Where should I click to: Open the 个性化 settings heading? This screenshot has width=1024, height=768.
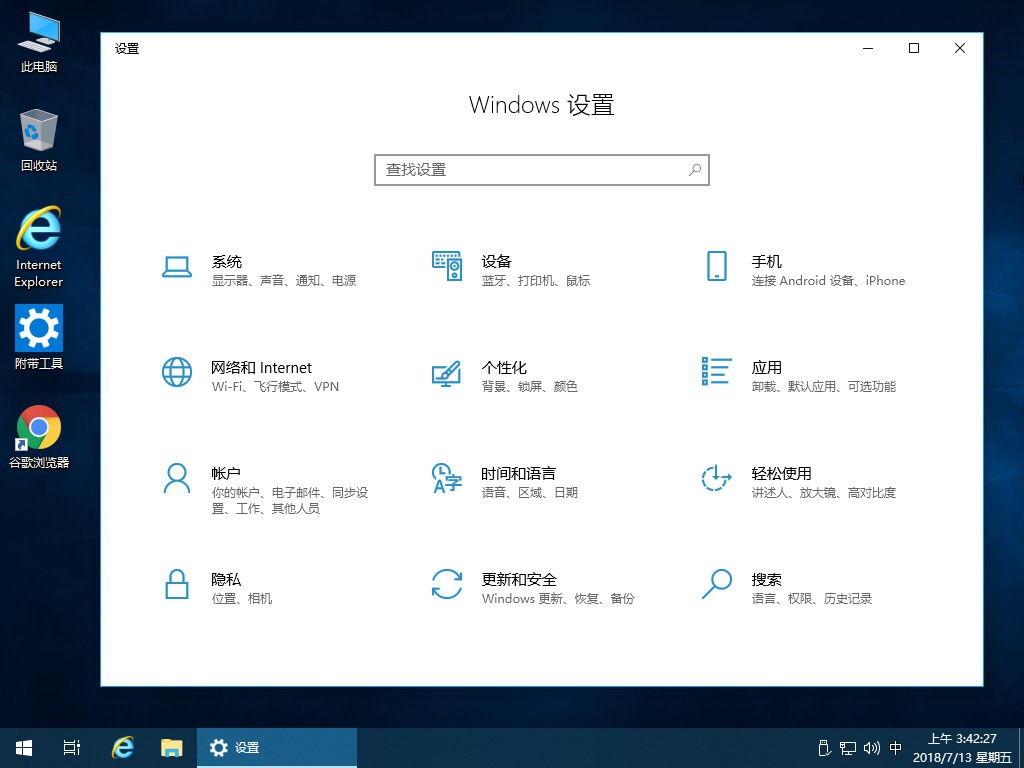[504, 368]
